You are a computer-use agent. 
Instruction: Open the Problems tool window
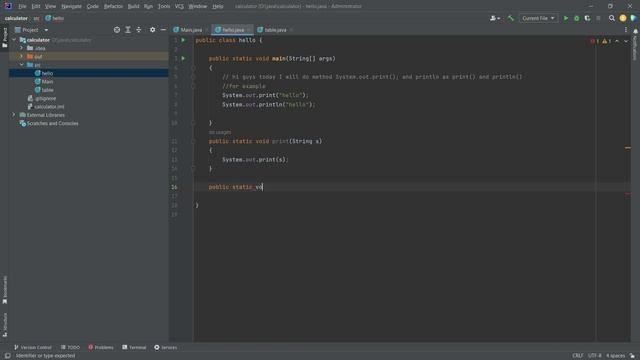[100, 347]
